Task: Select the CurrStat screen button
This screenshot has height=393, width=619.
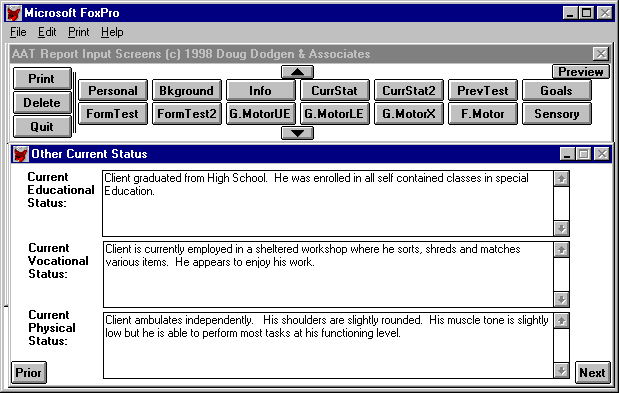Action: click(x=335, y=90)
